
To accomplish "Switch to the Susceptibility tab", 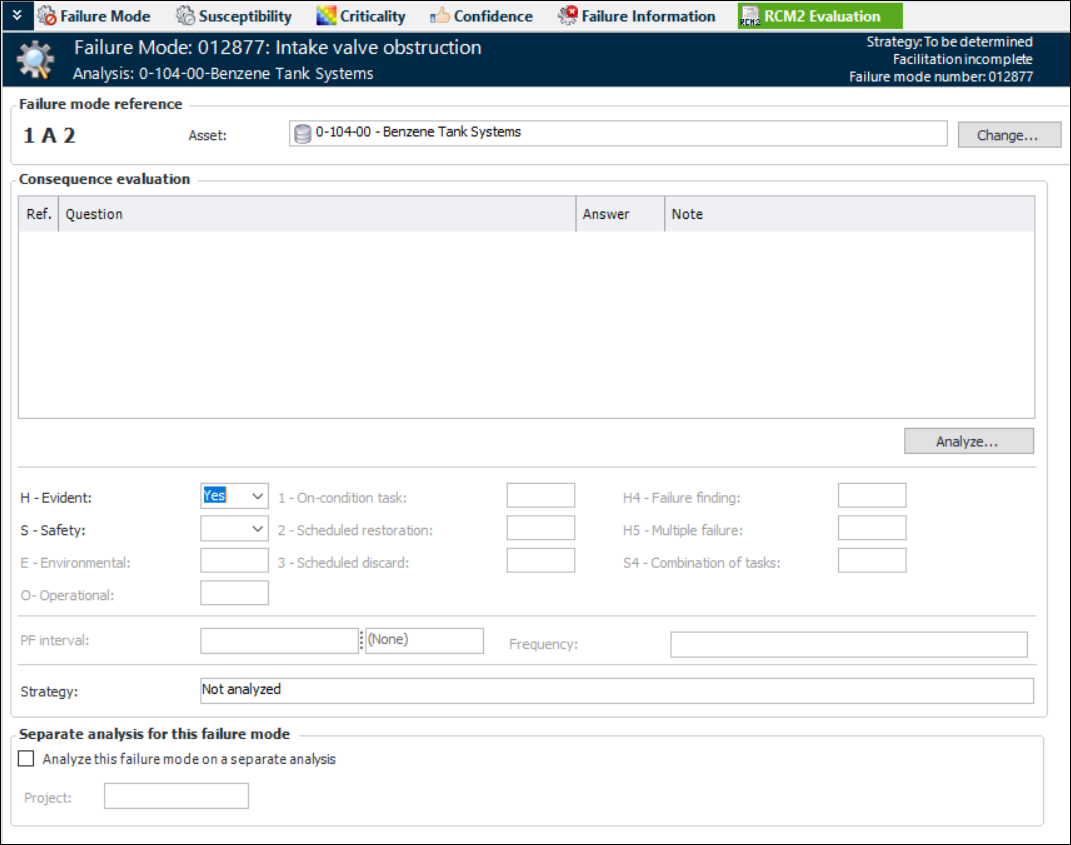I will (x=245, y=16).
